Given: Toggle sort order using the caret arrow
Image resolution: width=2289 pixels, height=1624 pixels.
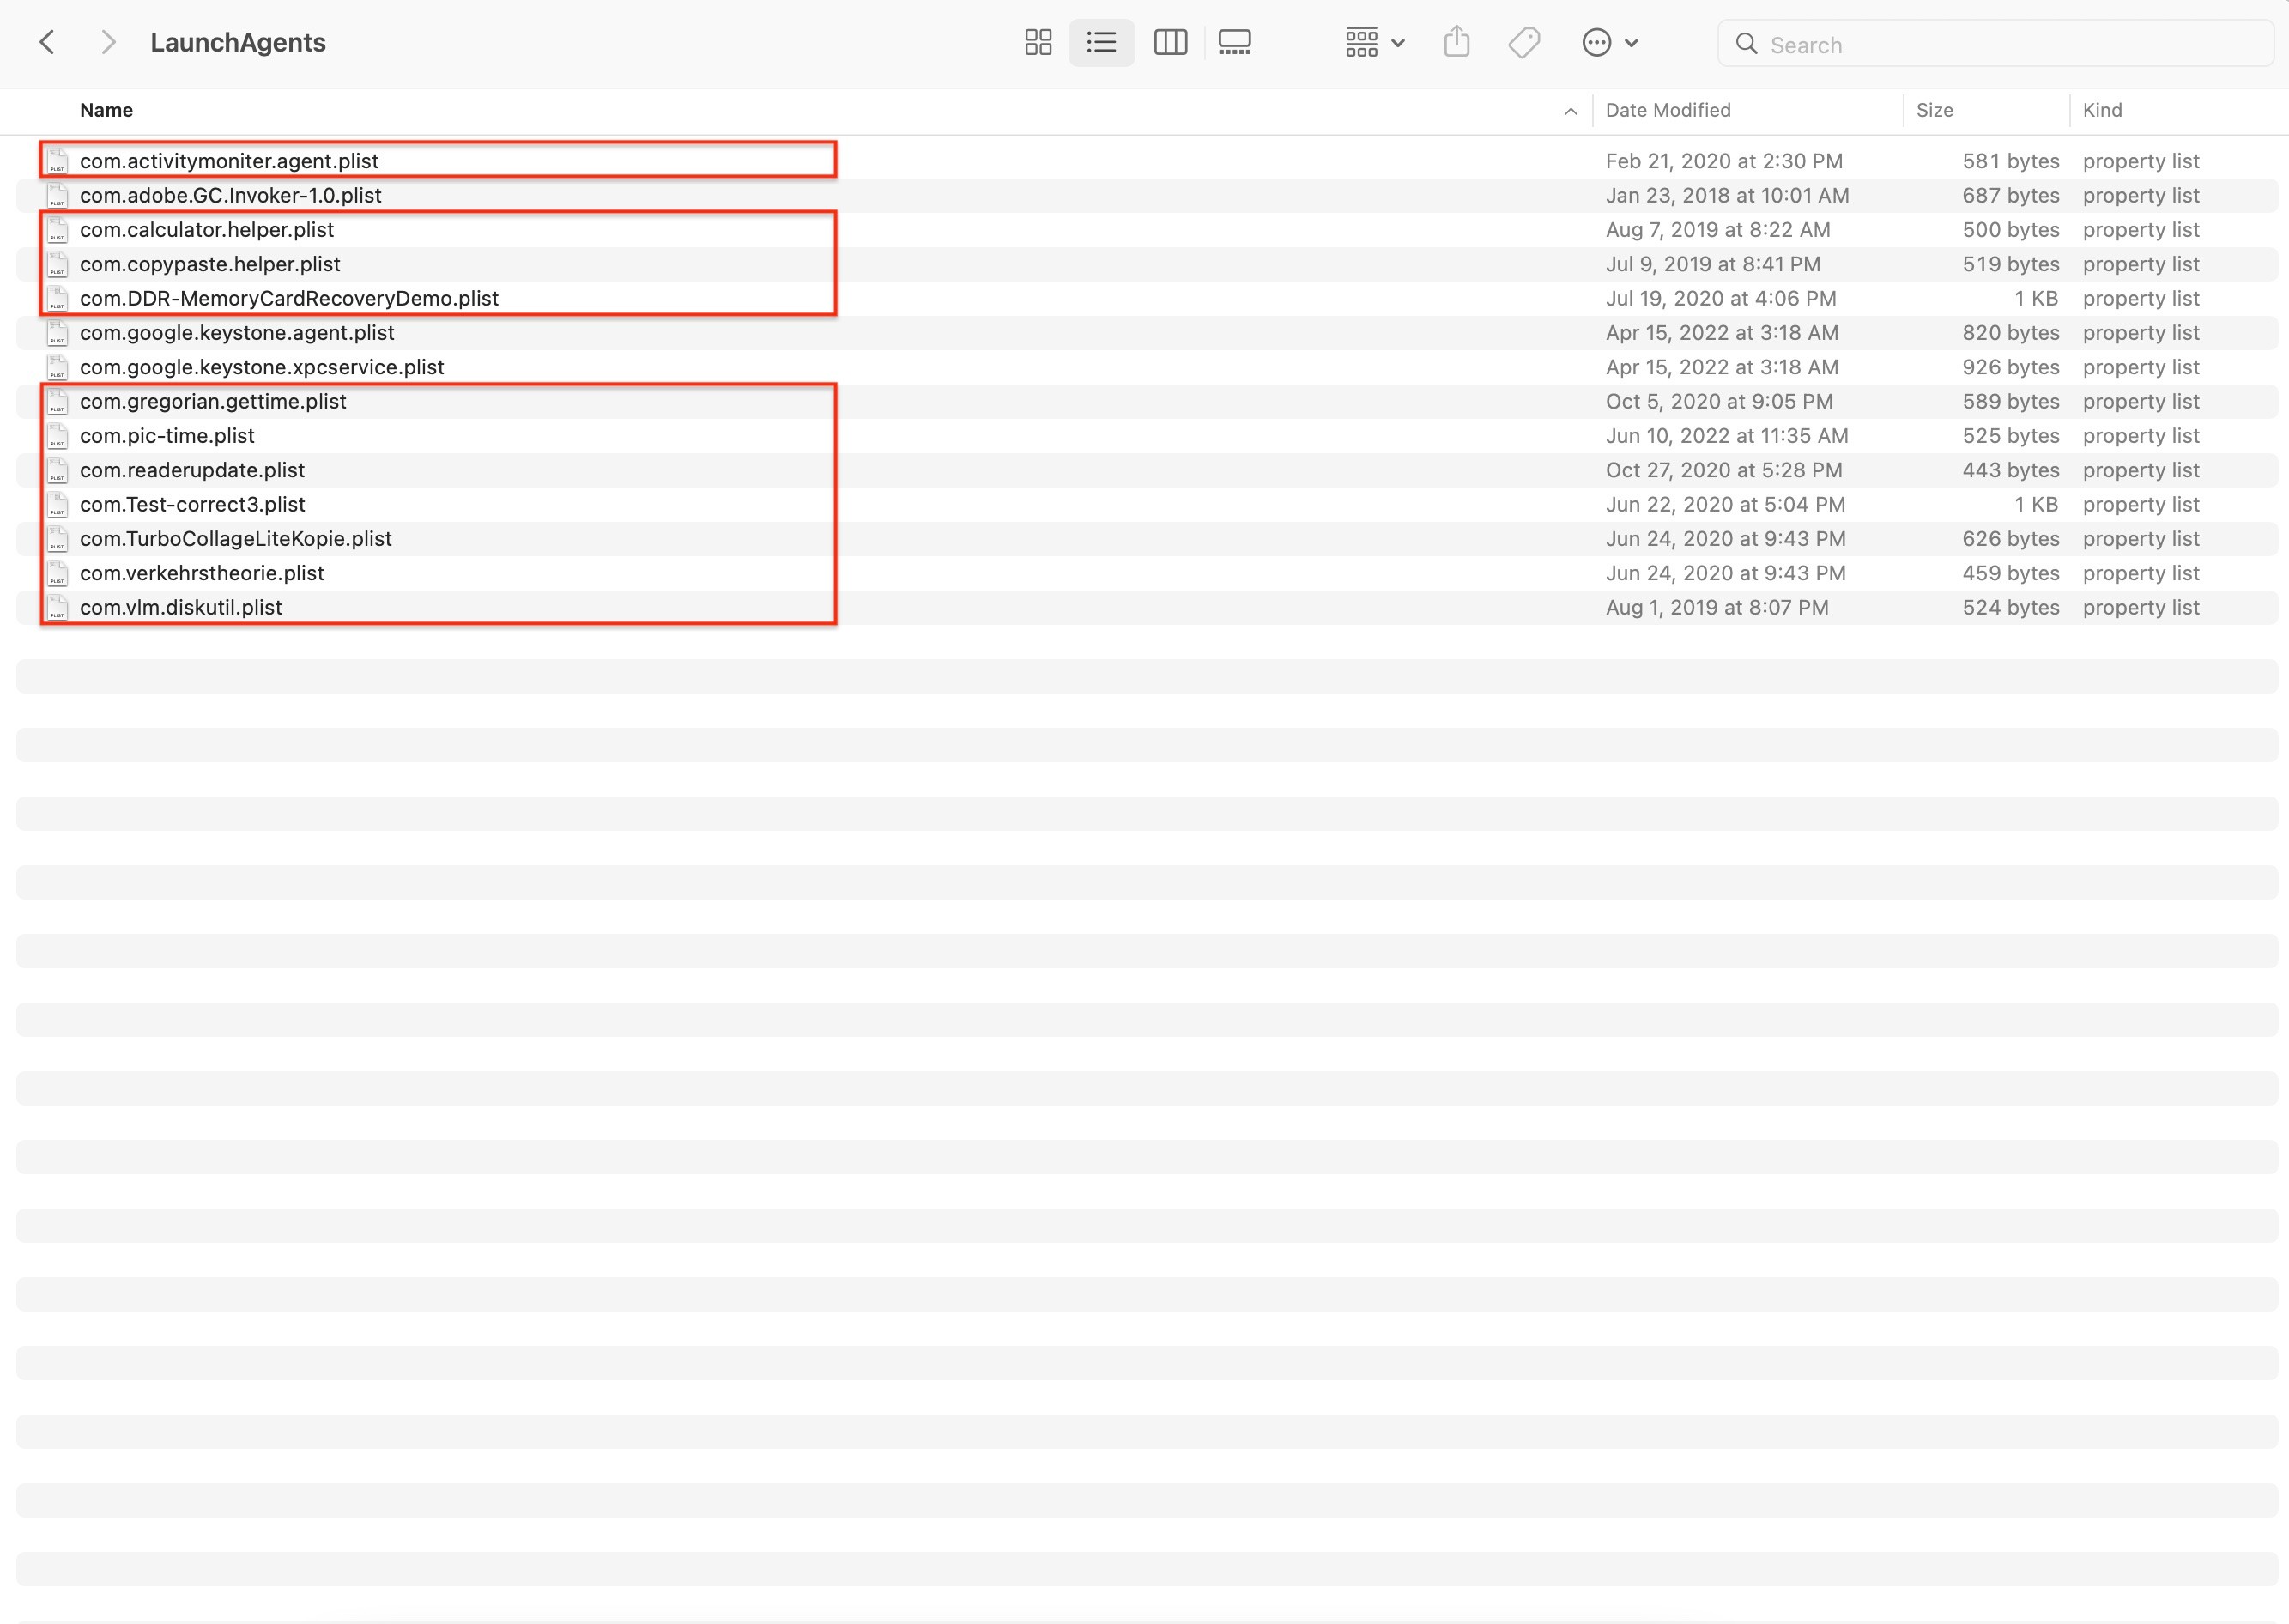Looking at the screenshot, I should (x=1570, y=111).
